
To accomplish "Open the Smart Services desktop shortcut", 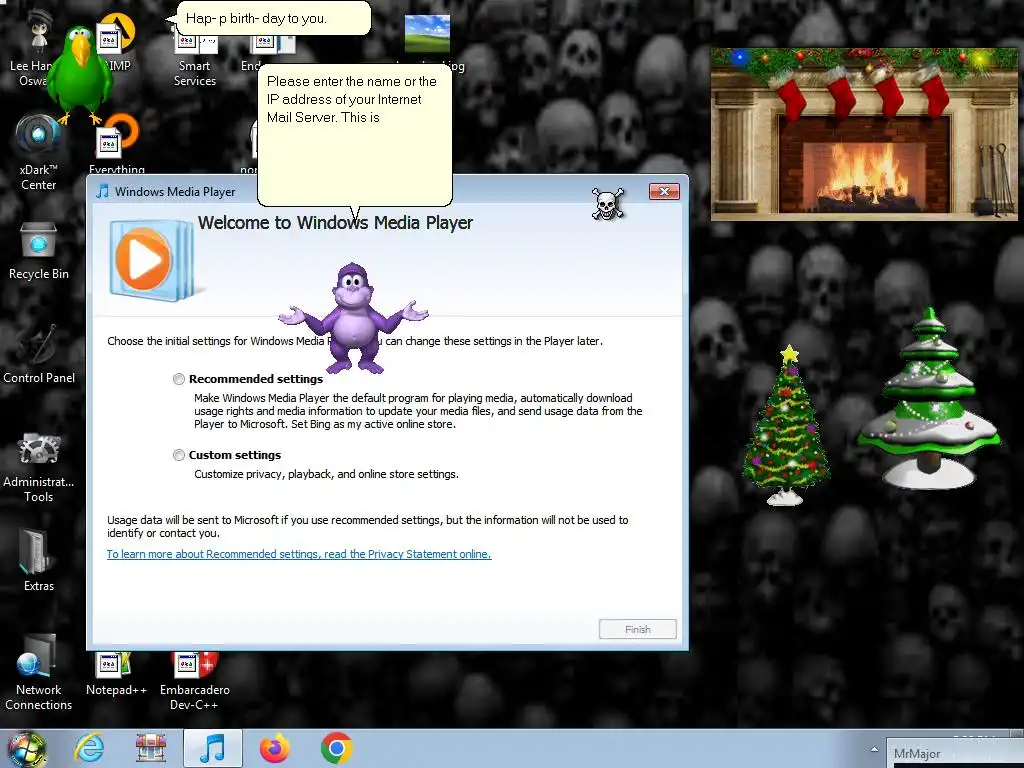I will tap(195, 62).
